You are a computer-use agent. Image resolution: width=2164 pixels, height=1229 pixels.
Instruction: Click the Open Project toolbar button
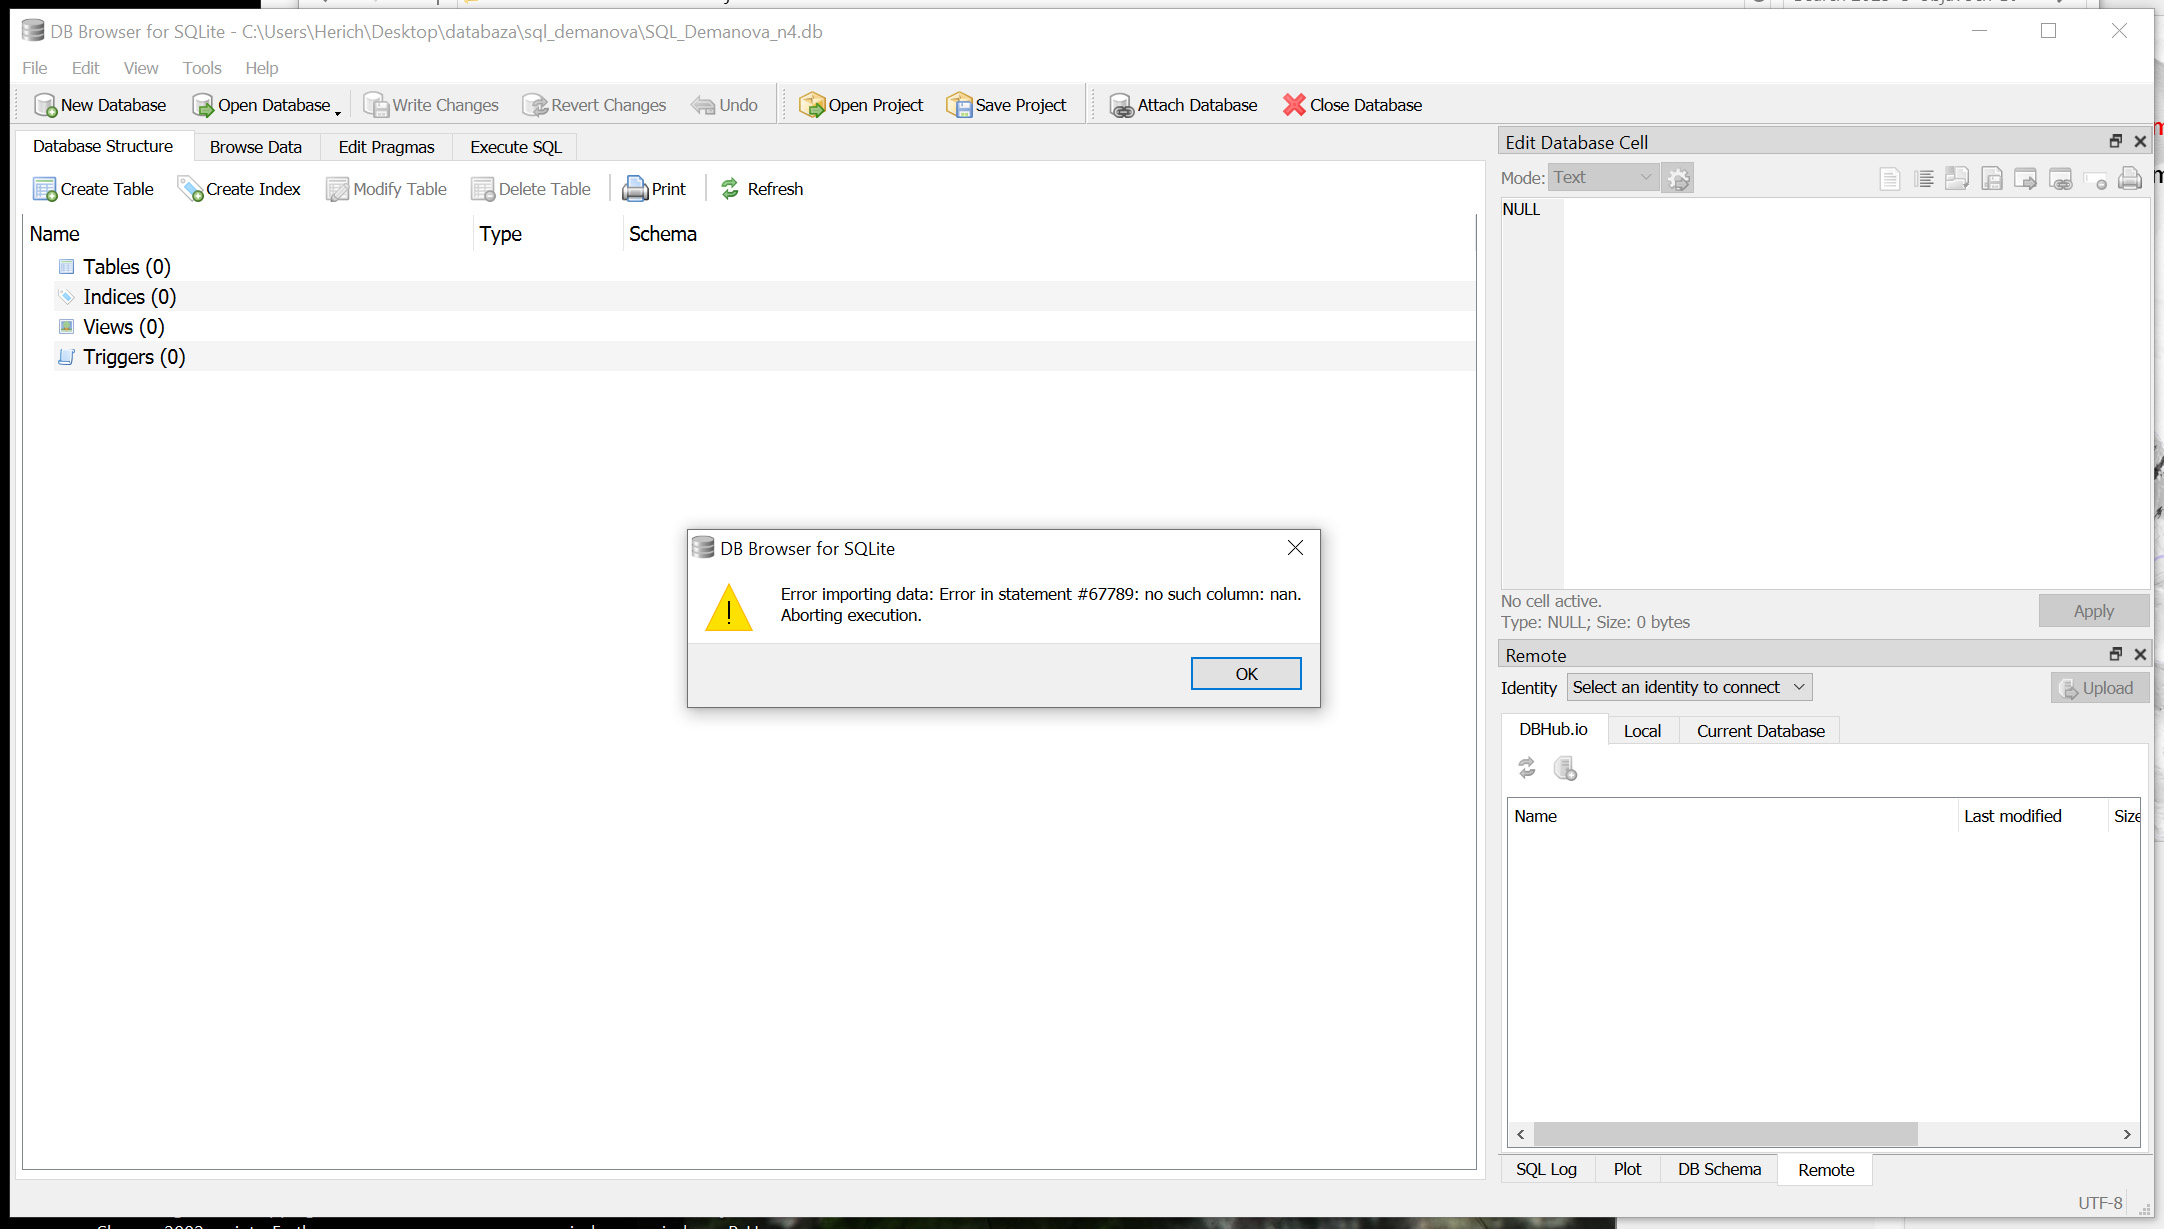[861, 105]
